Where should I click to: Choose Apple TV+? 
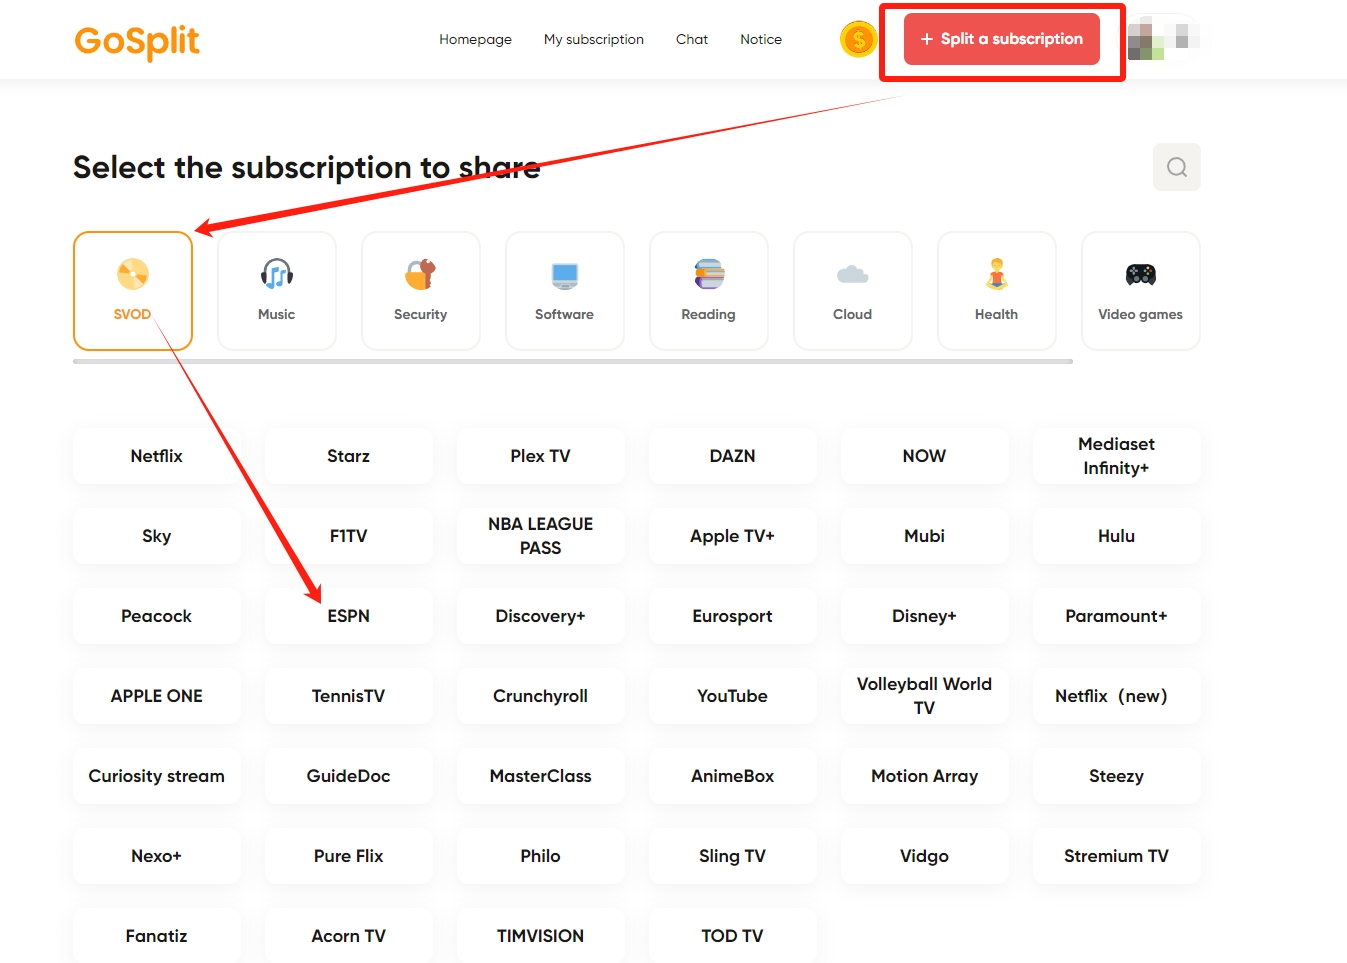[733, 536]
